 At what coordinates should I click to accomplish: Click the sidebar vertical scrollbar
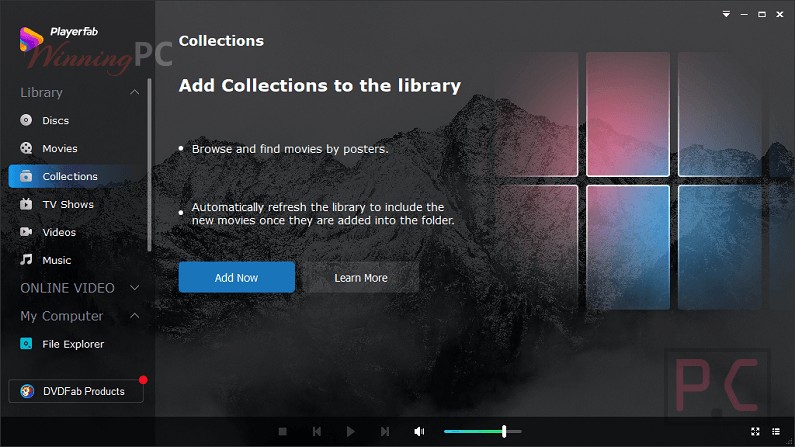click(149, 165)
